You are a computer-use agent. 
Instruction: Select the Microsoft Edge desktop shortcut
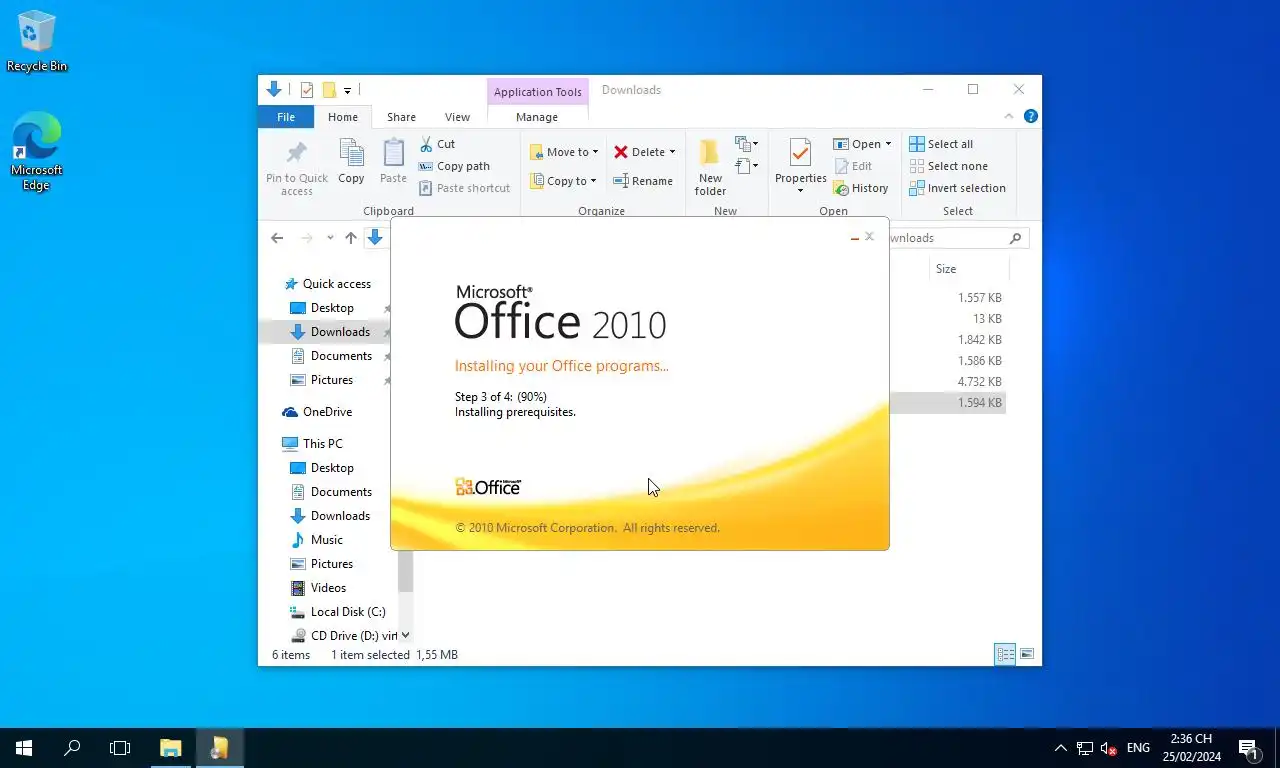(37, 152)
